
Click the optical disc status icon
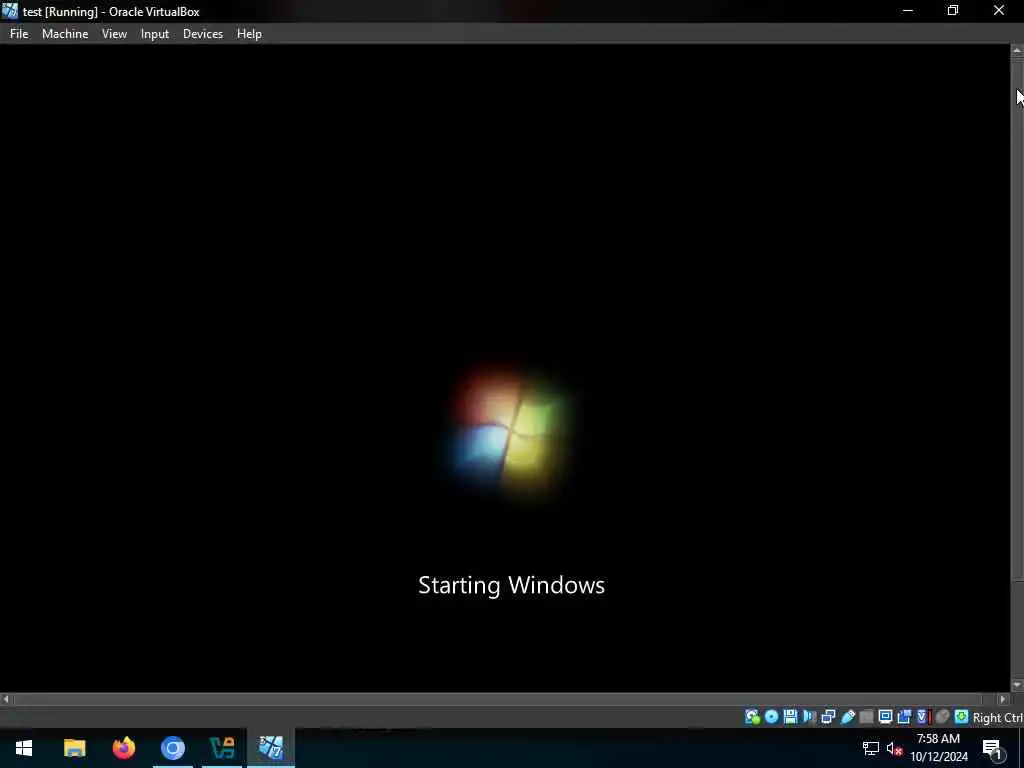tap(771, 717)
